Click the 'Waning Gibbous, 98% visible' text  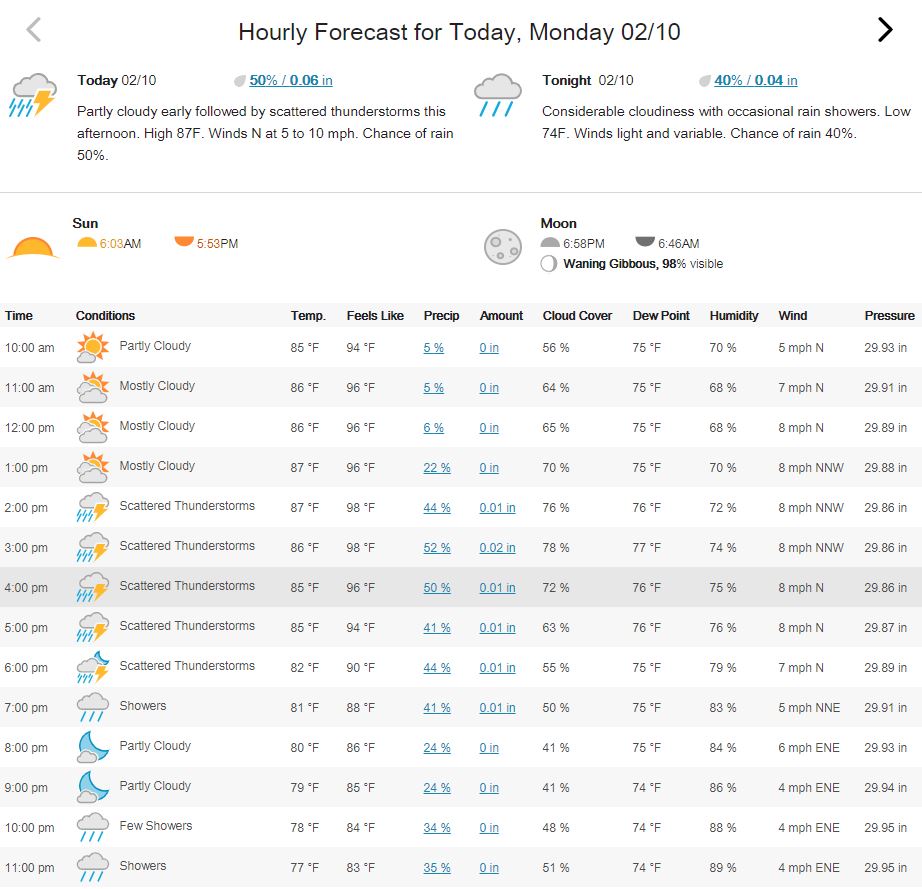tap(643, 263)
